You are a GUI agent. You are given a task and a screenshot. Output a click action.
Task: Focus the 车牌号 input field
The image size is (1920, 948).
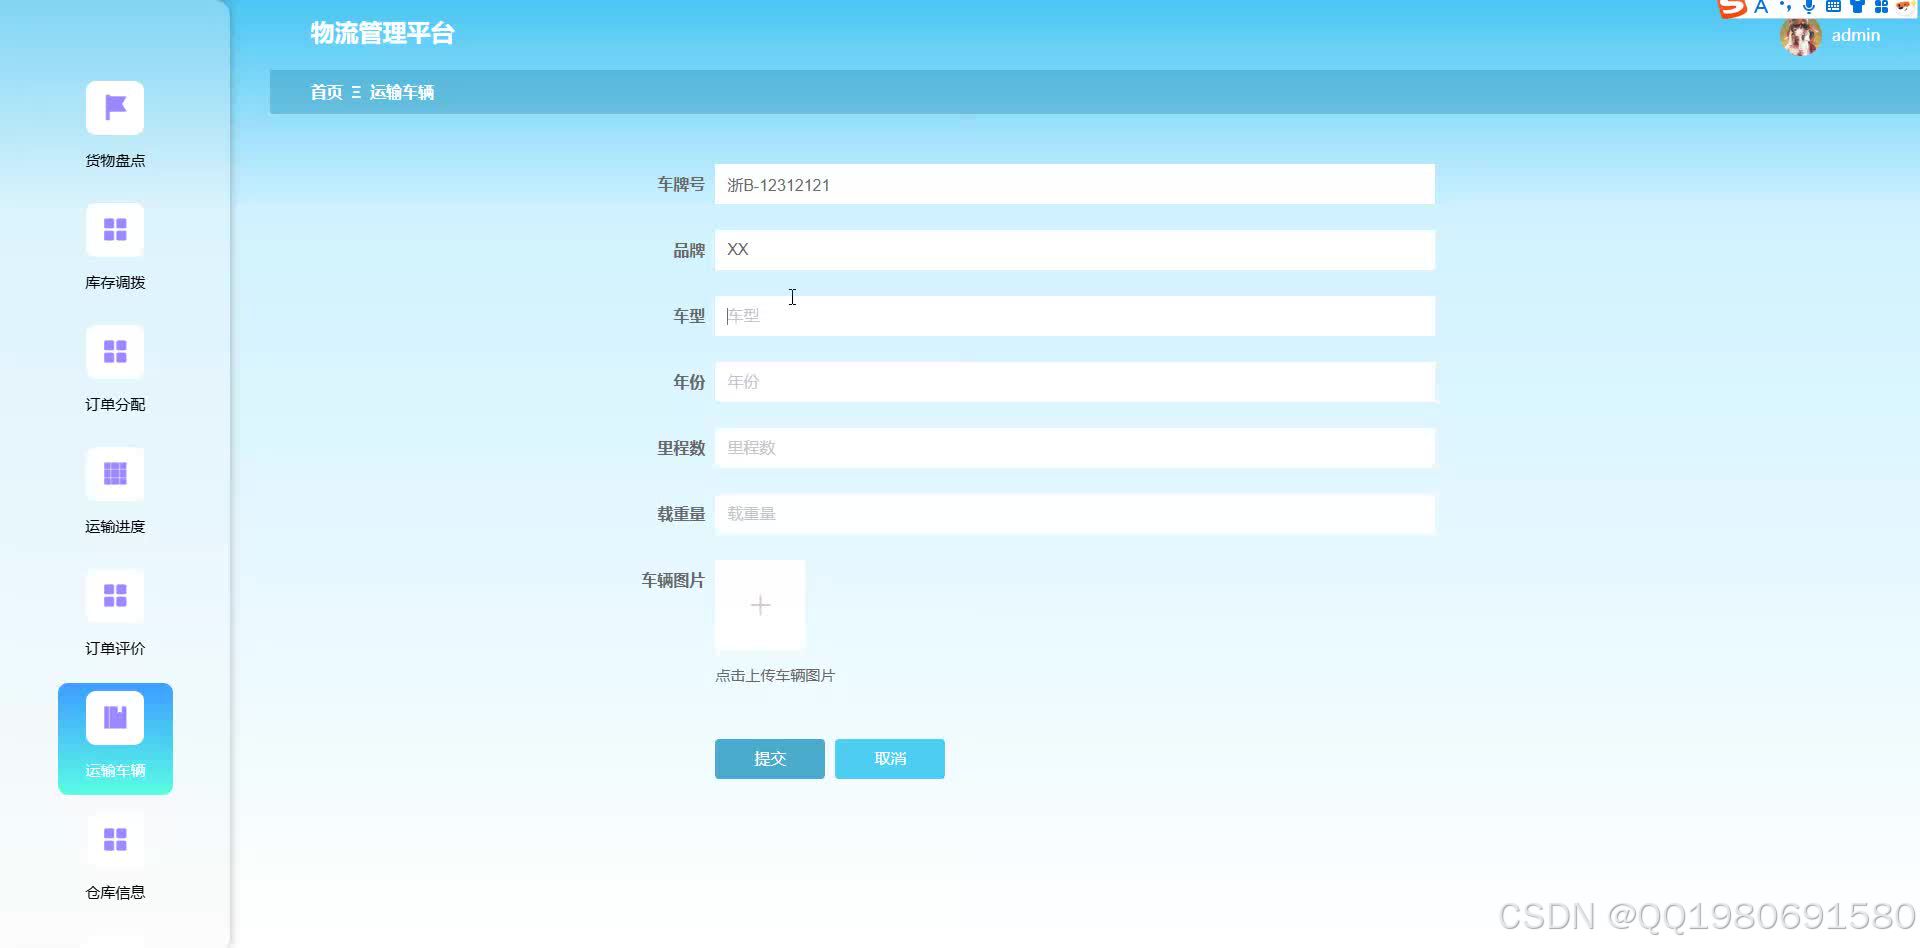coord(1075,184)
